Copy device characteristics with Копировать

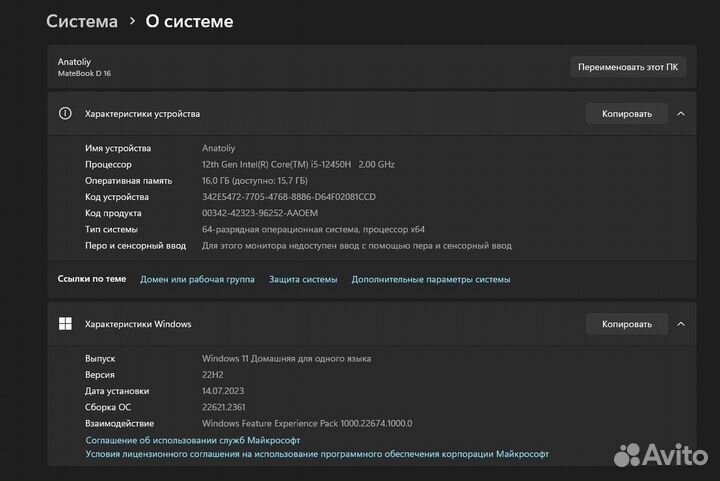pos(627,114)
